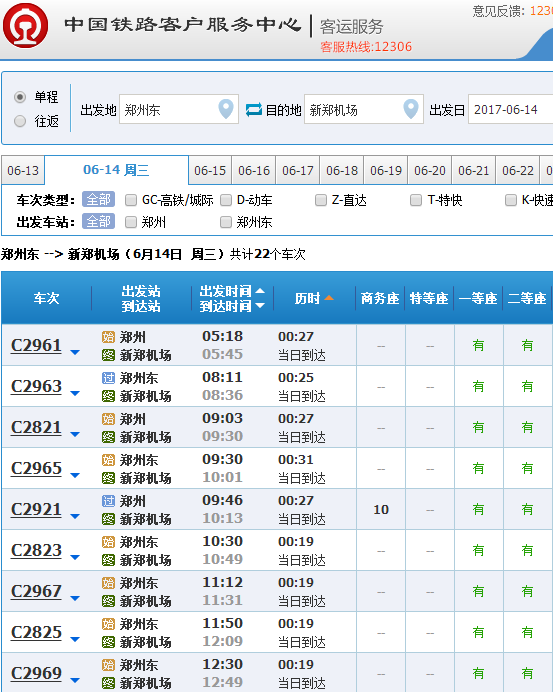Image resolution: width=553 pixels, height=692 pixels.
Task: Check the GC-高铁/城际 train type box
Action: (131, 200)
